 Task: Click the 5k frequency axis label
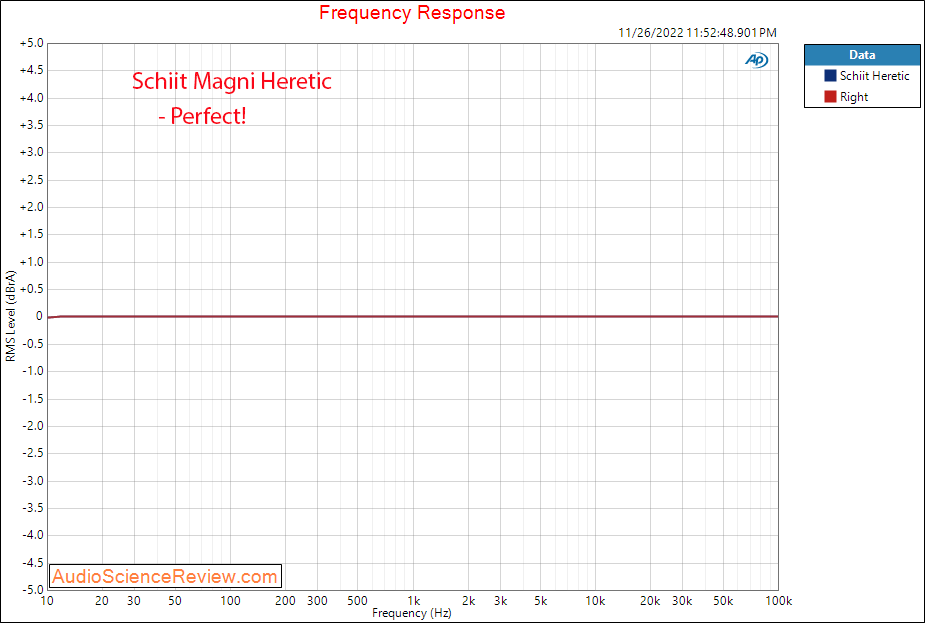pyautogui.click(x=540, y=601)
